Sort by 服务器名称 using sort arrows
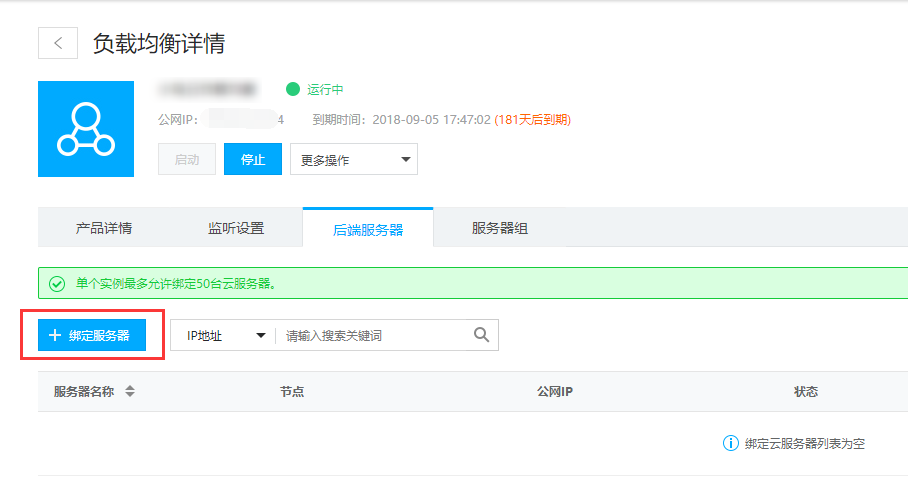Image resolution: width=908 pixels, height=487 pixels. [x=129, y=392]
